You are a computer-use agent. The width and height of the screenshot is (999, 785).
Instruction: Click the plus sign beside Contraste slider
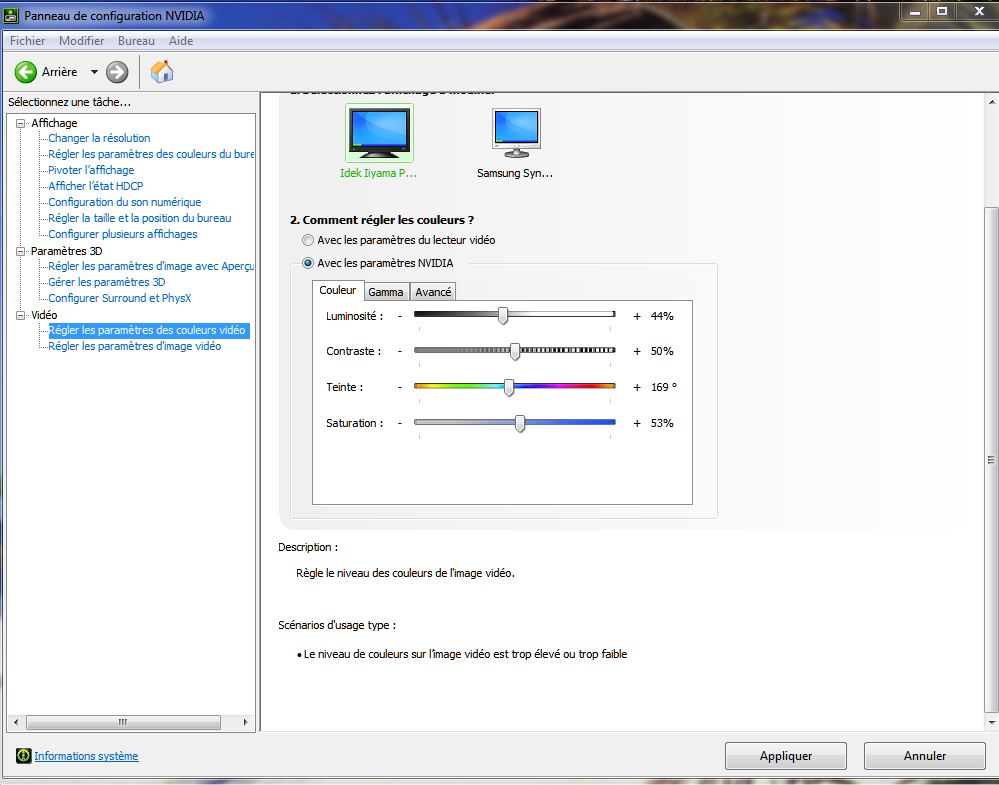coord(636,351)
